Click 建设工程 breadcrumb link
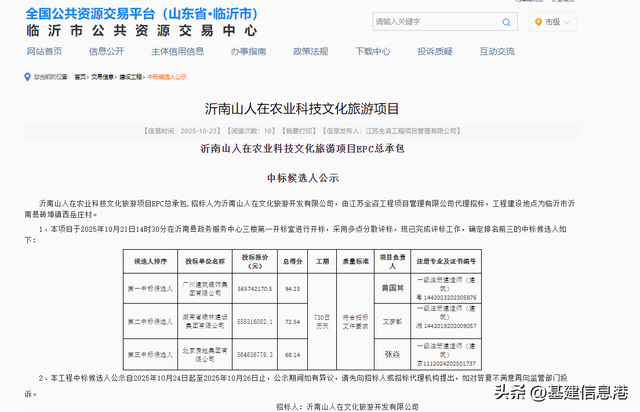This screenshot has width=640, height=412. [131, 75]
